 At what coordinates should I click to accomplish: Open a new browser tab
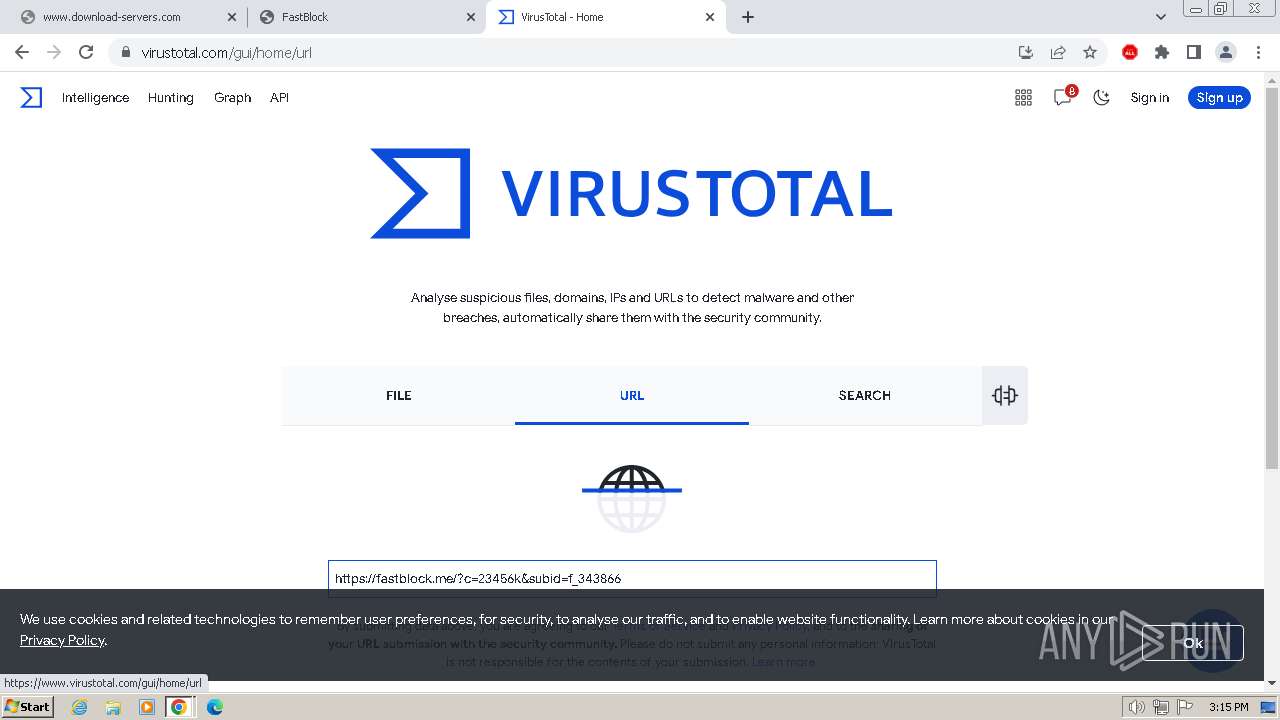748,17
